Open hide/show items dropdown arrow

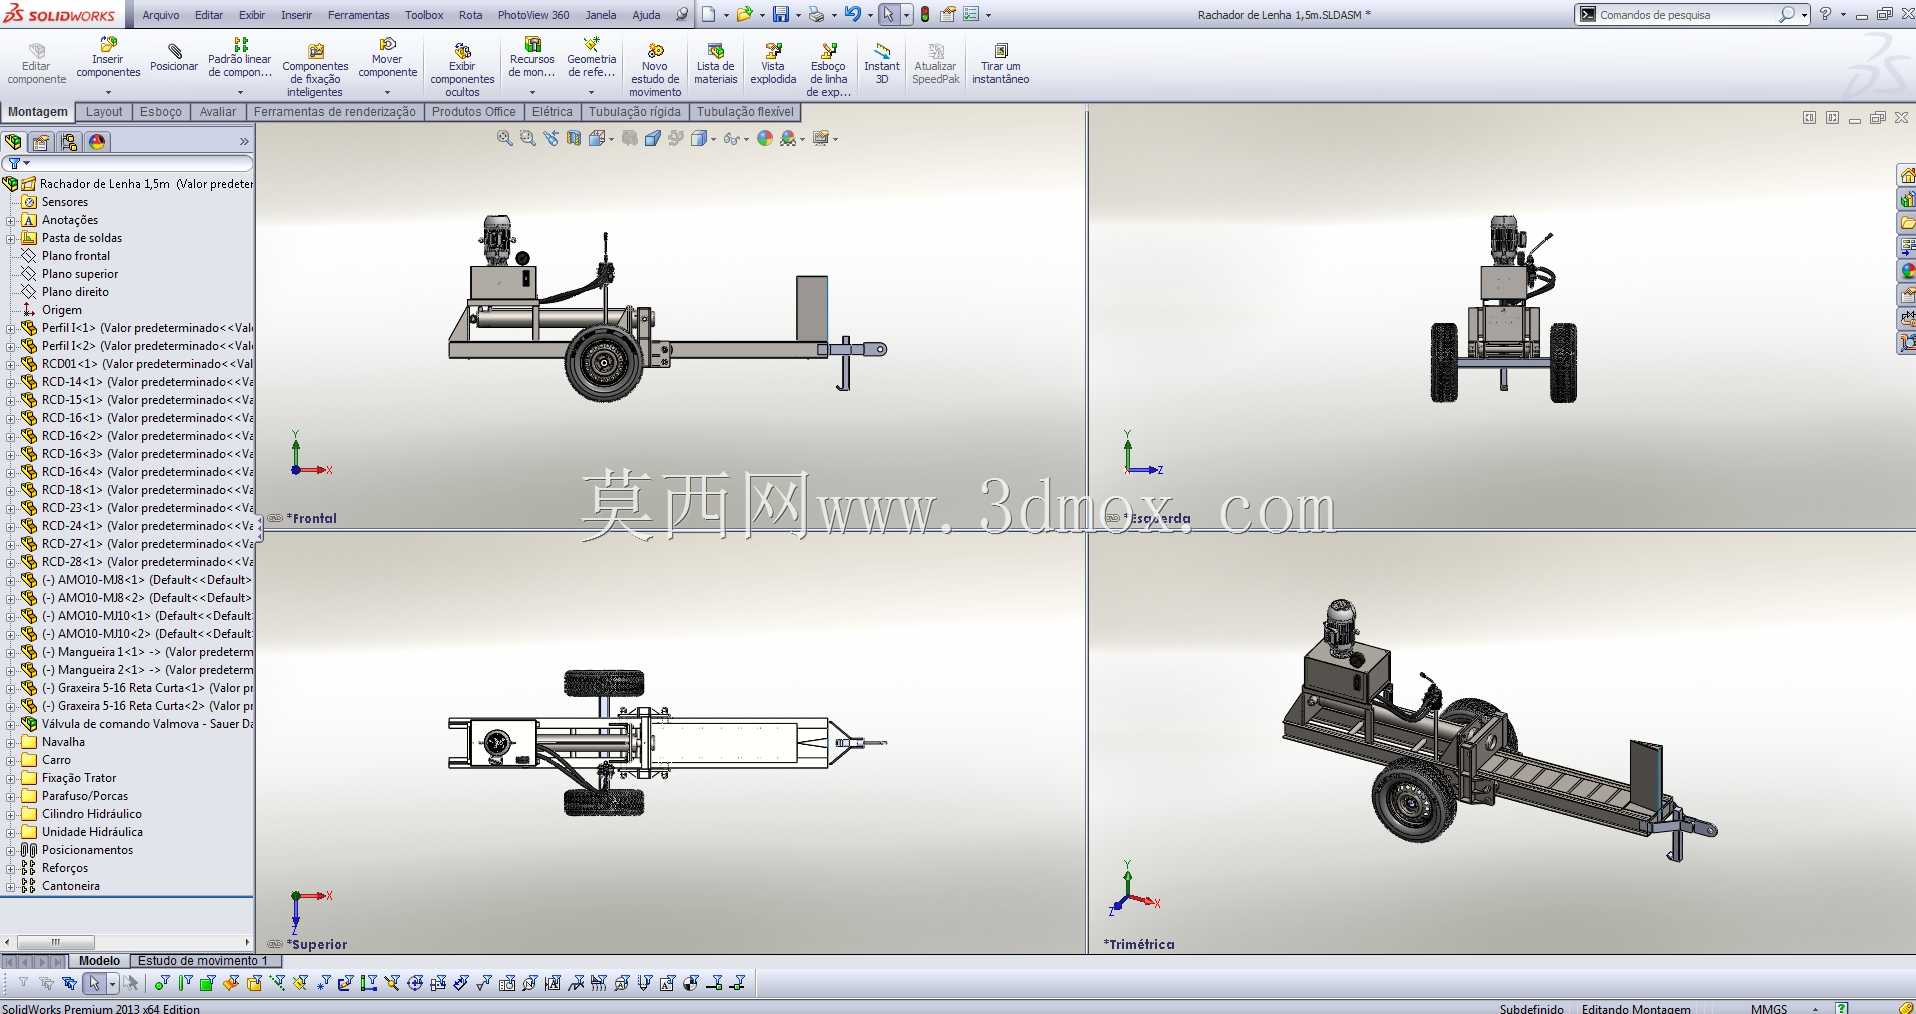[x=746, y=139]
